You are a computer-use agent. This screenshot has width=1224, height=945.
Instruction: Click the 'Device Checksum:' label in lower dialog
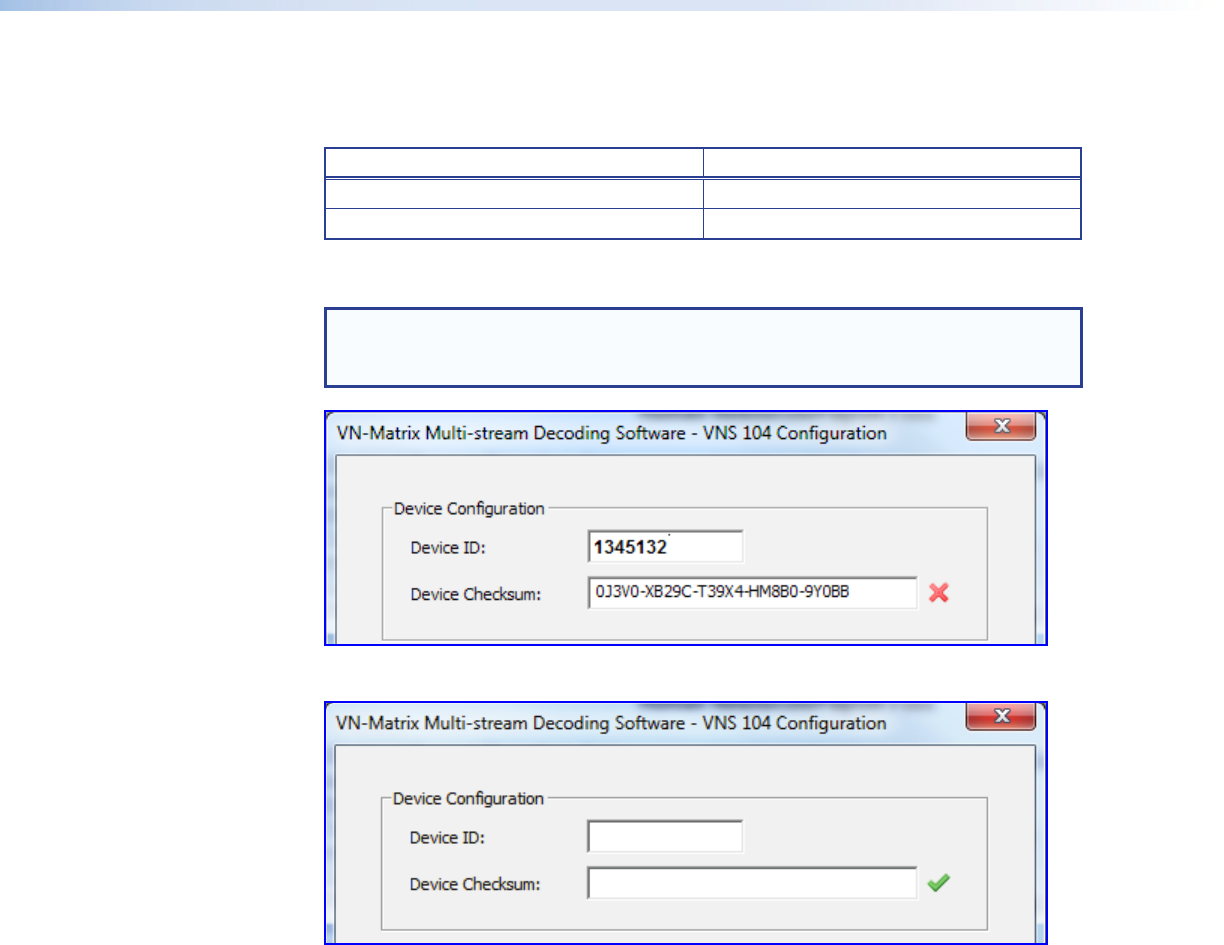pyautogui.click(x=476, y=885)
